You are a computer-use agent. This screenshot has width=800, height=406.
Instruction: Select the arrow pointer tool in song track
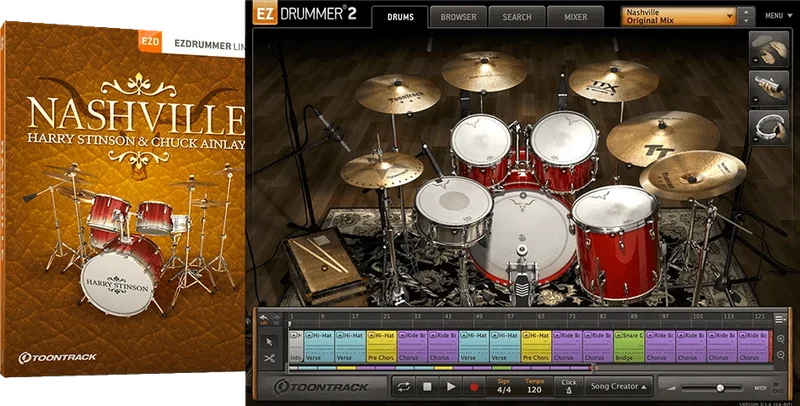[x=269, y=342]
